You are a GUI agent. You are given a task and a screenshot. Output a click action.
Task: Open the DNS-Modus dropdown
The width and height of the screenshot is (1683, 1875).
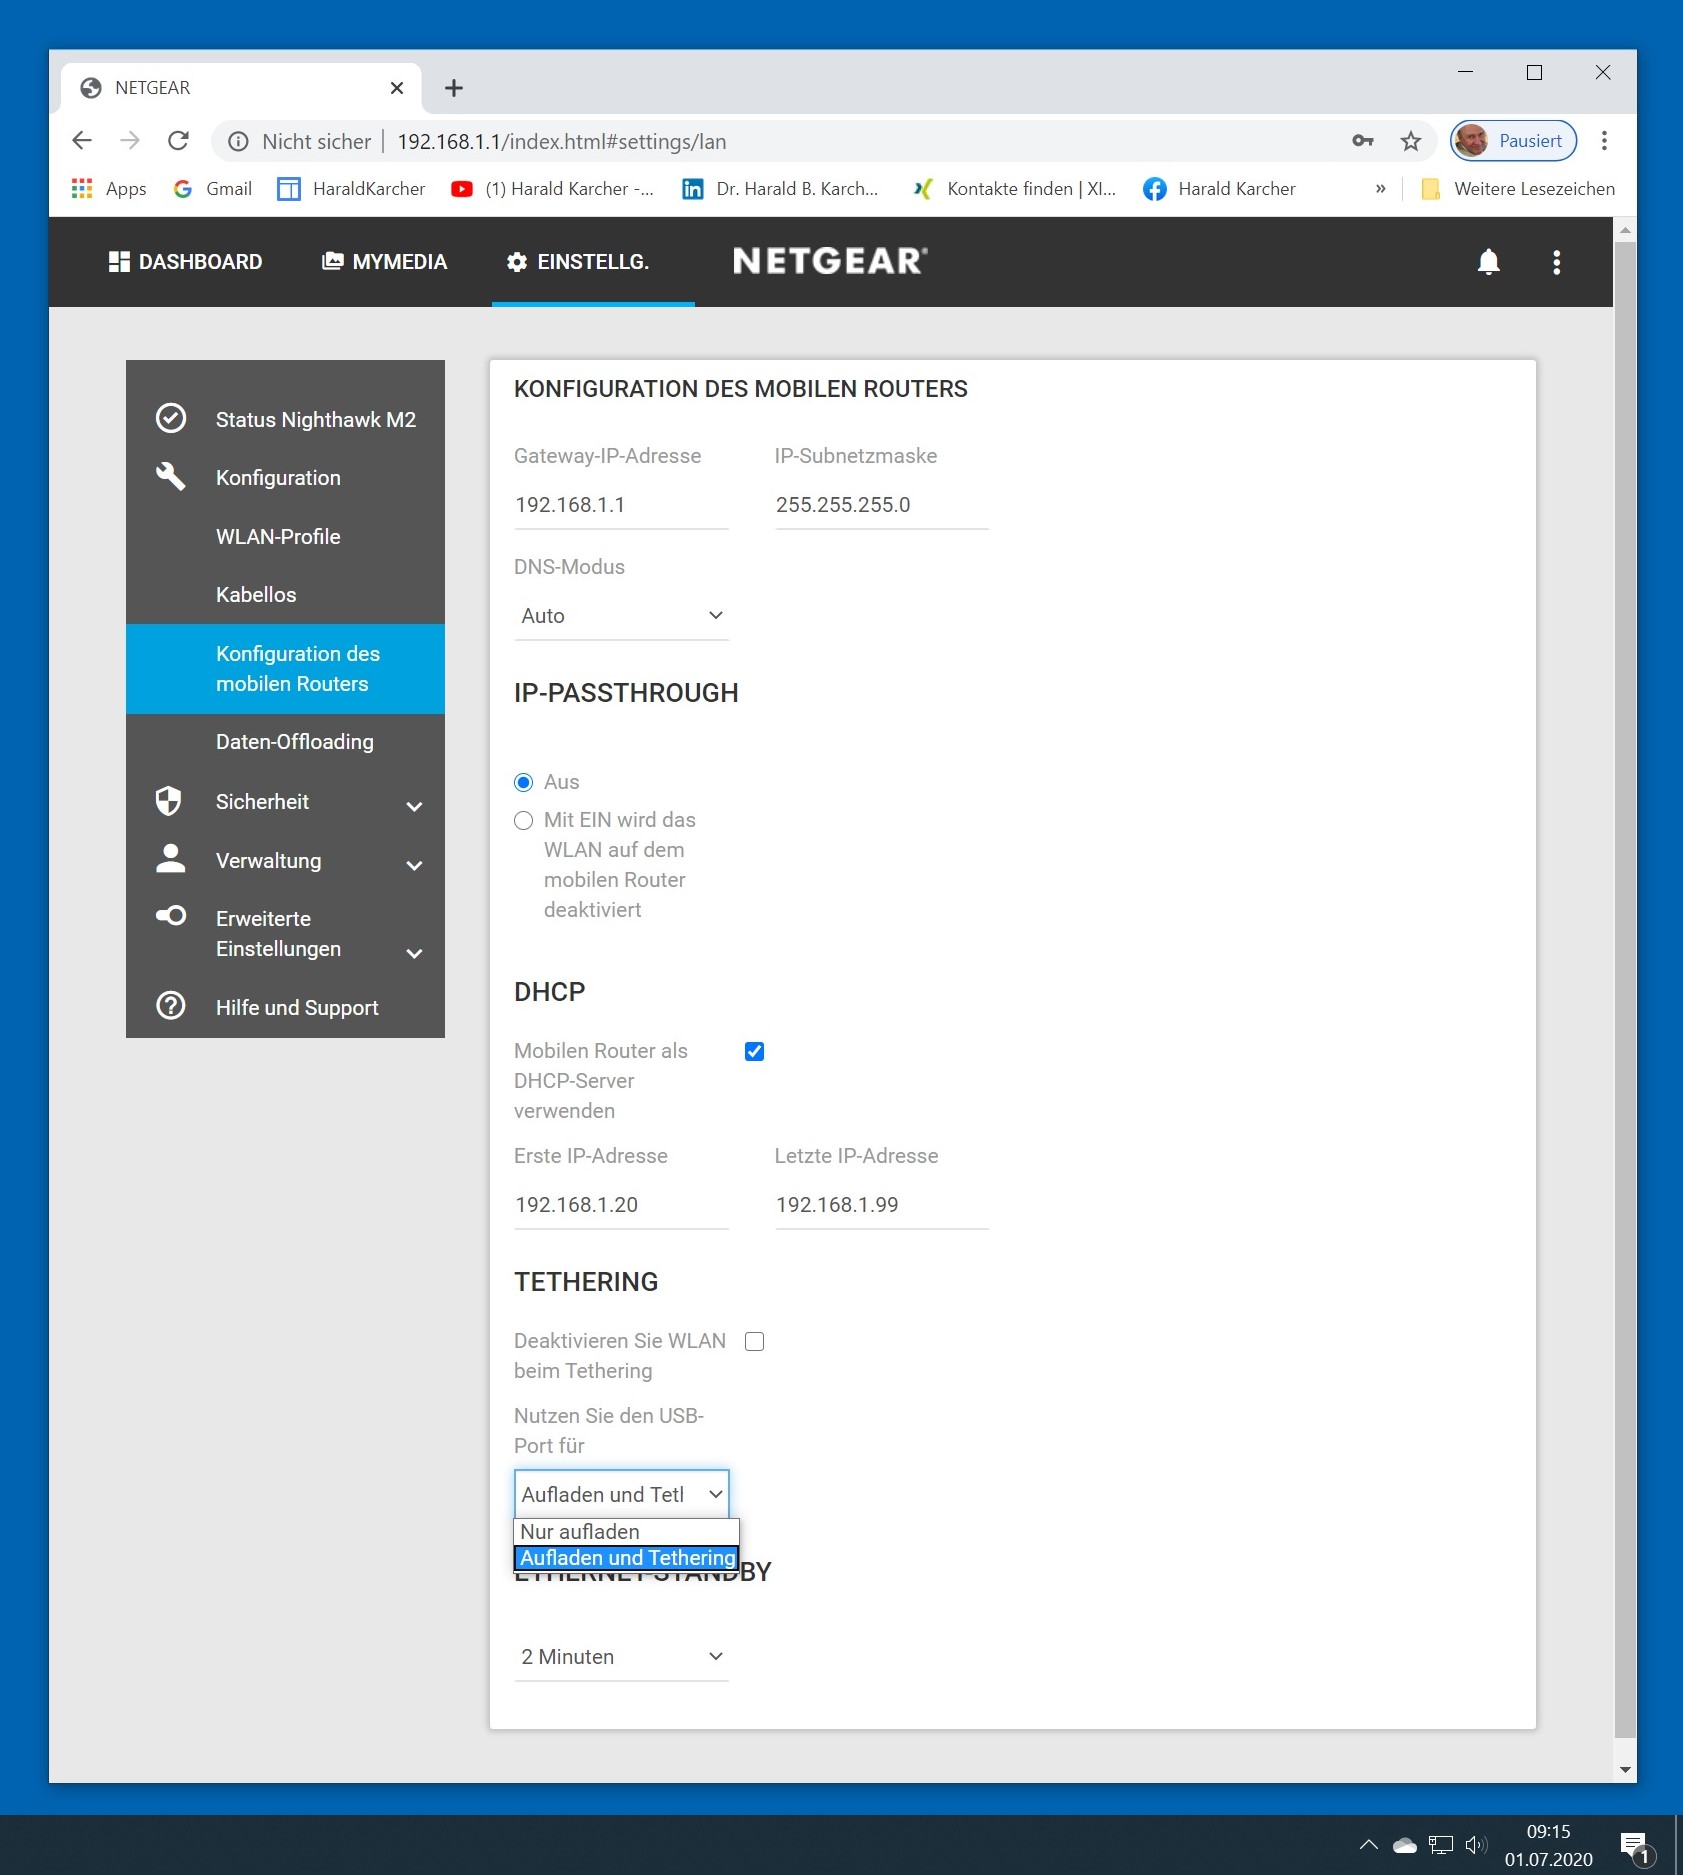(x=621, y=616)
